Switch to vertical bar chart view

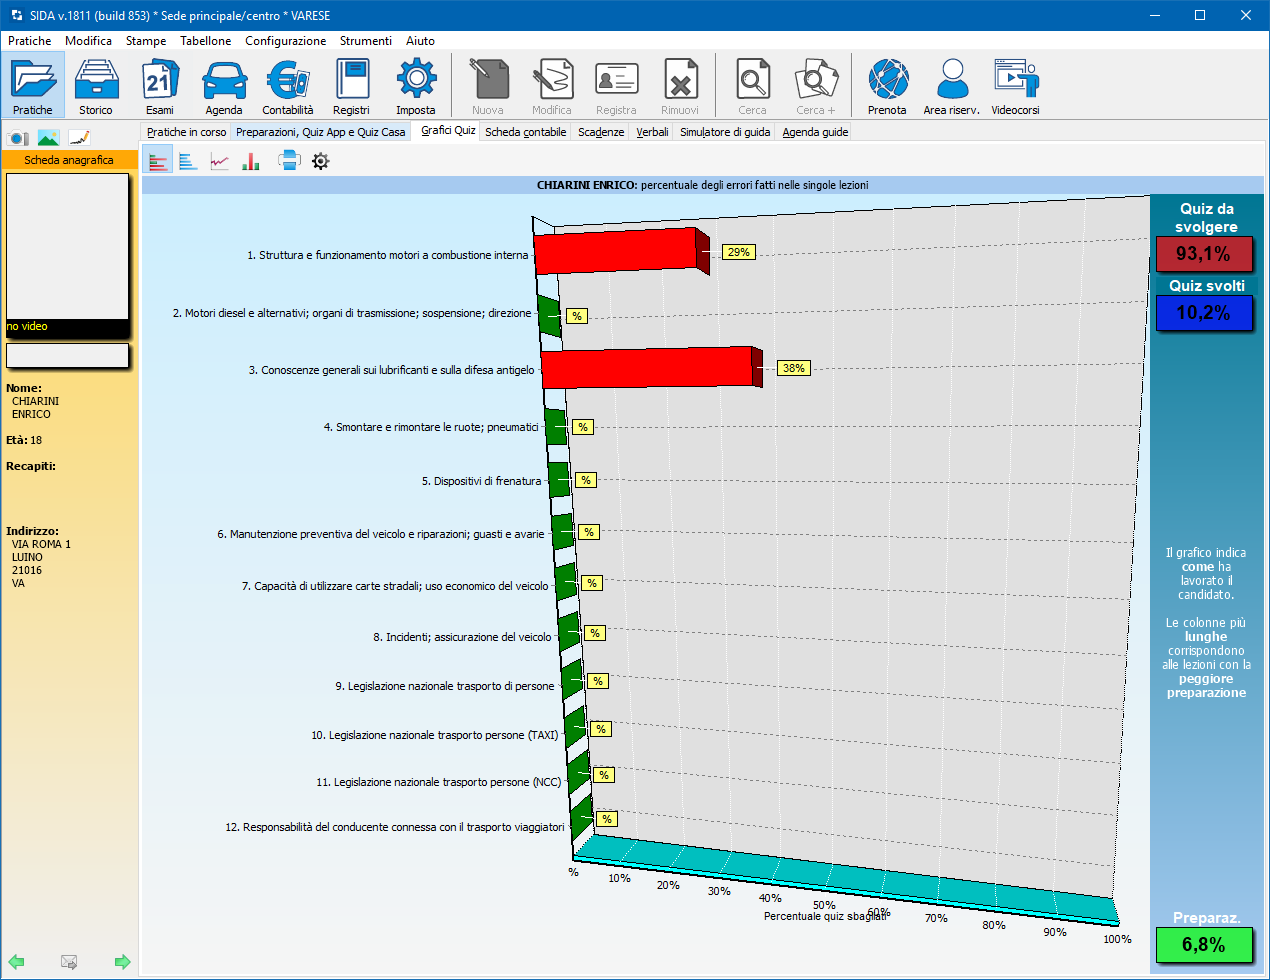(251, 161)
